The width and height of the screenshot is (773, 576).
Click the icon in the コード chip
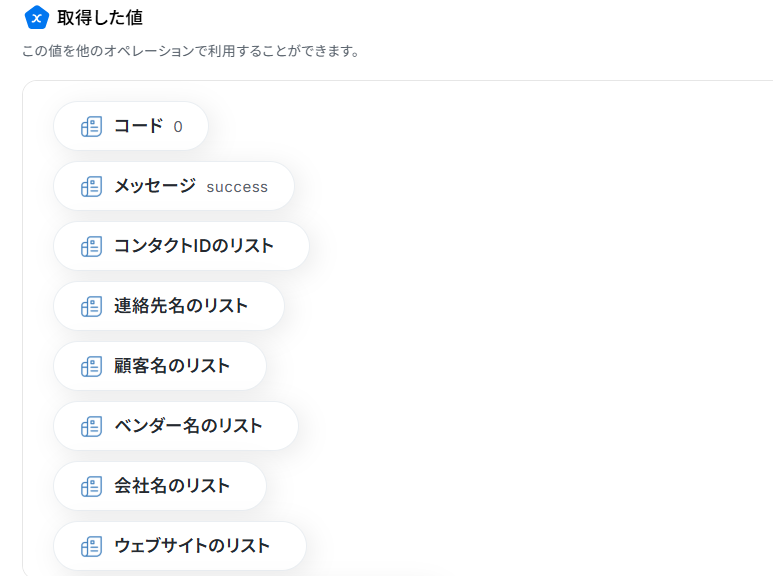[91, 127]
